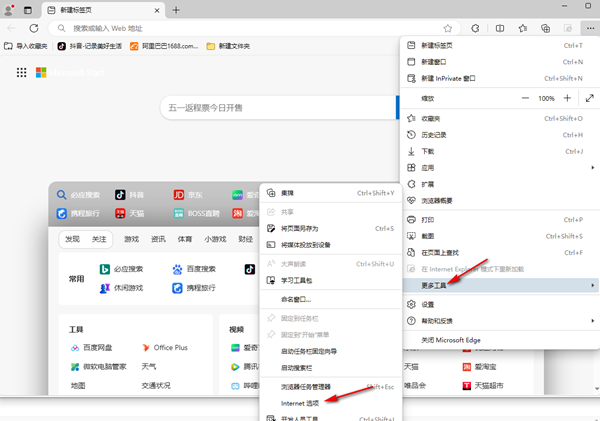Viewport: 600px width, 421px height.
Task: Open 抖音-记录美好生活 bookmark
Action: tap(90, 46)
